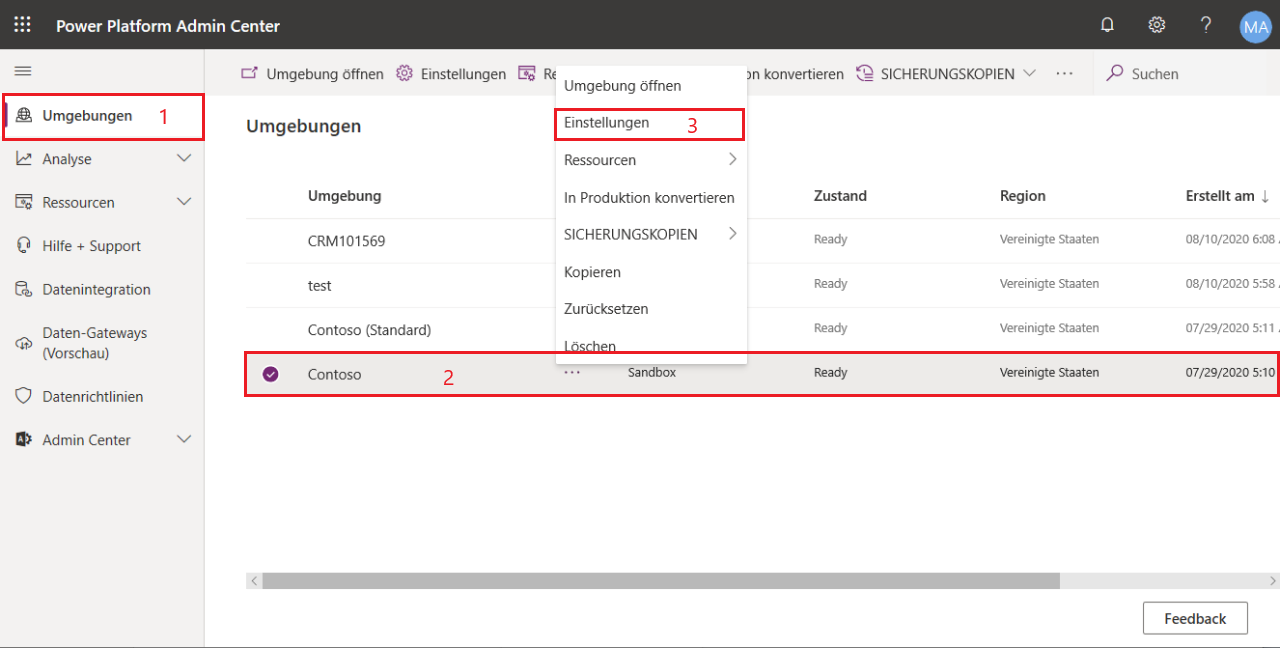Choose Löschen in the context menu
1280x648 pixels.
pos(651,345)
